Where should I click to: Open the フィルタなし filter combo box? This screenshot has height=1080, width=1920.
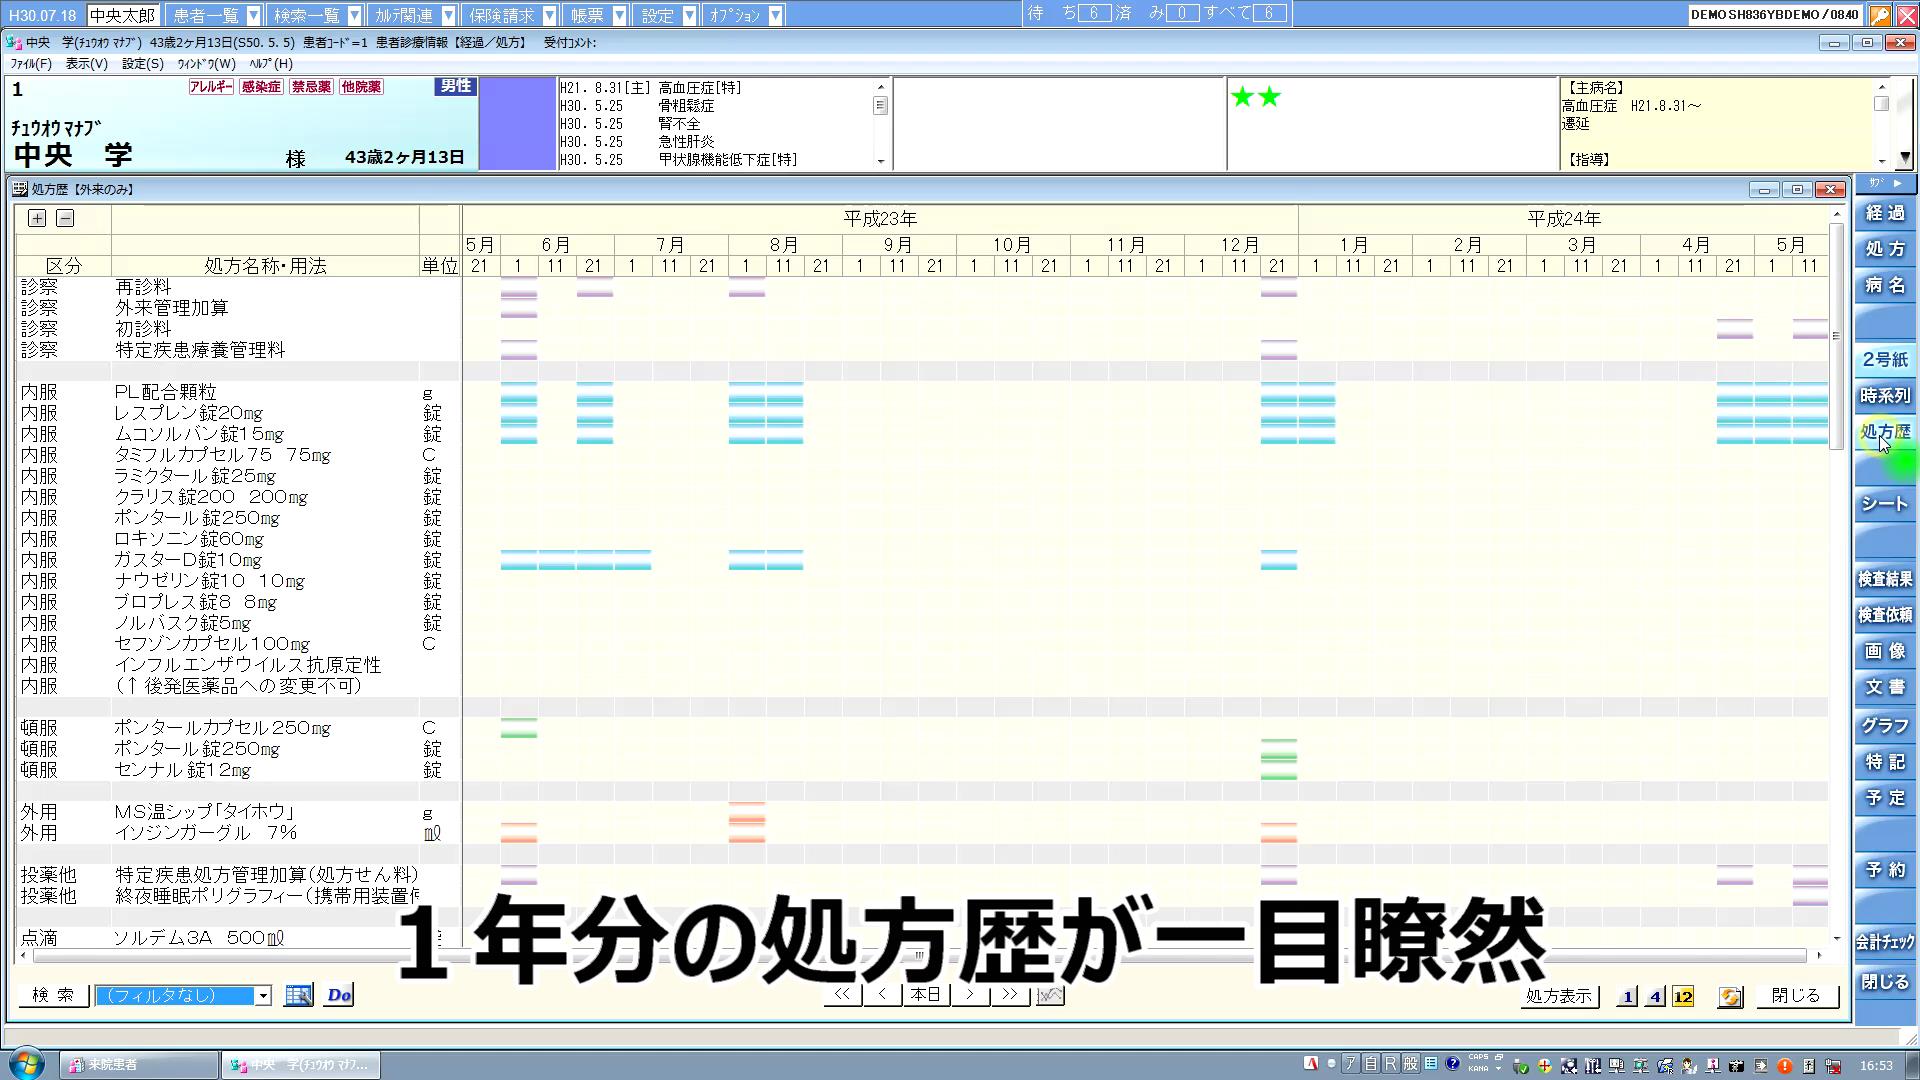click(x=184, y=995)
